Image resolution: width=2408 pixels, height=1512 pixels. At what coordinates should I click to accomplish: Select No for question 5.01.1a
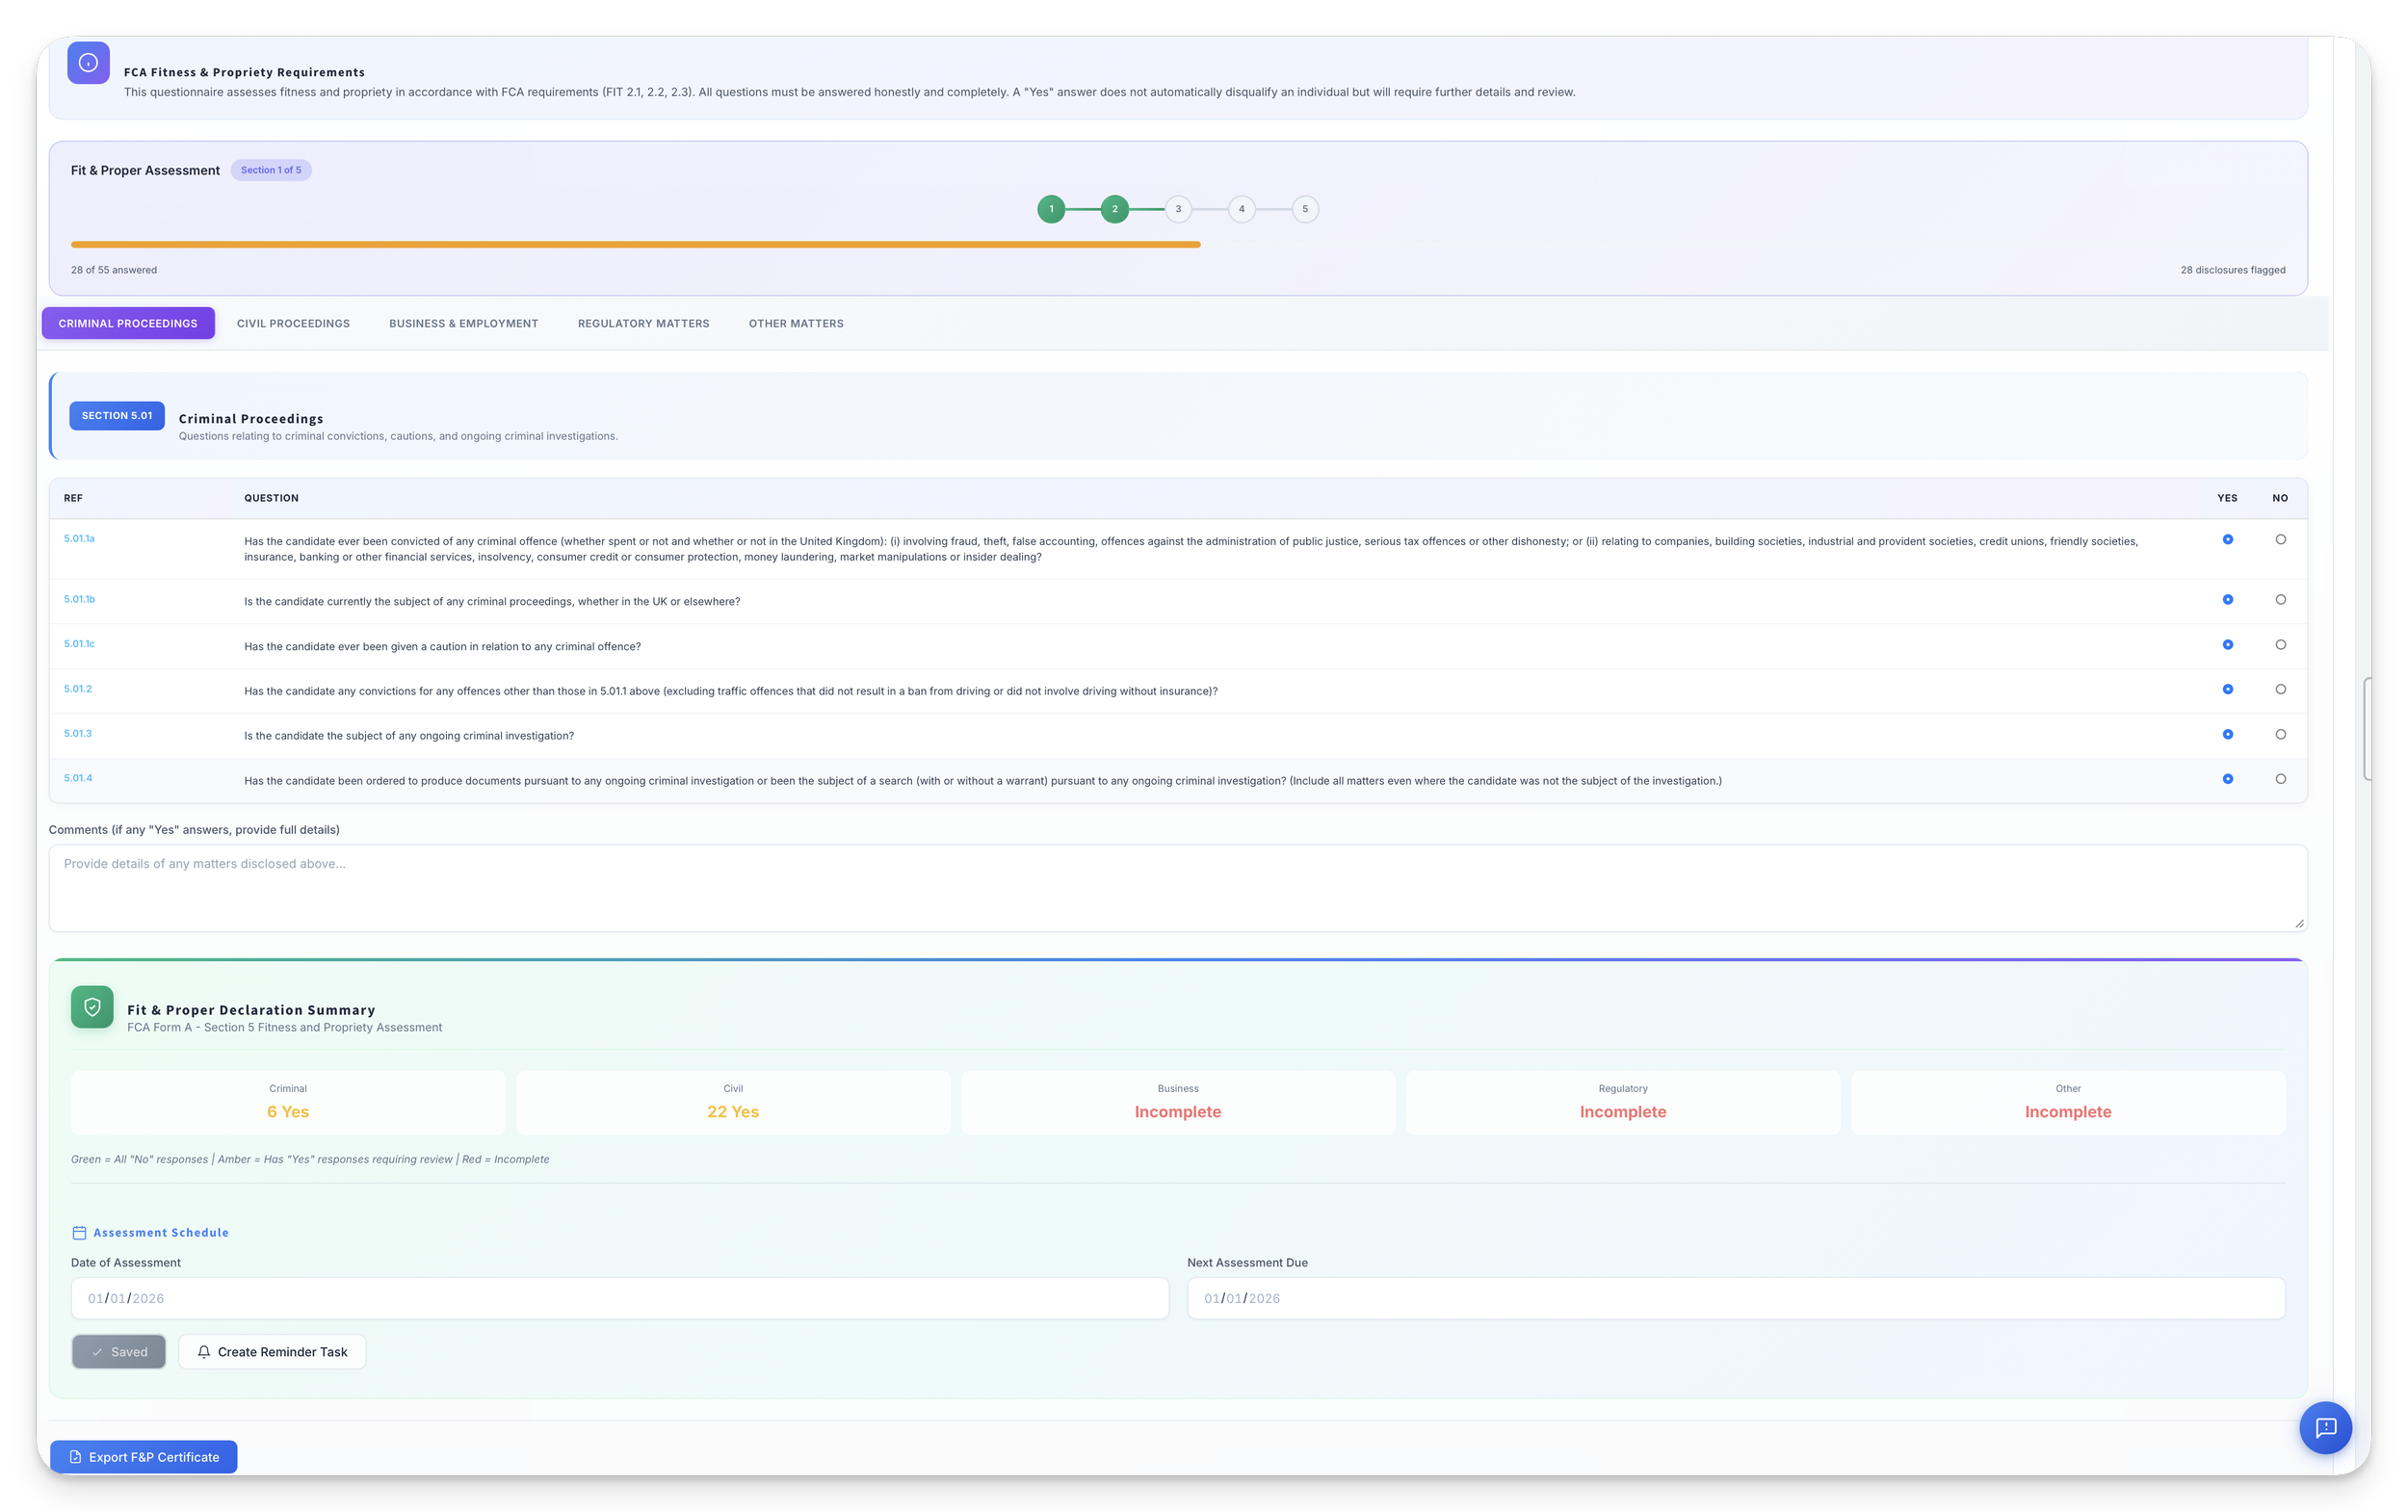point(2280,540)
